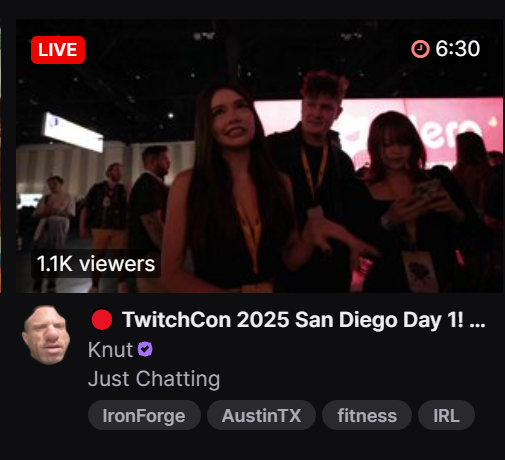Viewport: 505px width, 460px height.
Task: Select the IronForge tag
Action: point(144,415)
